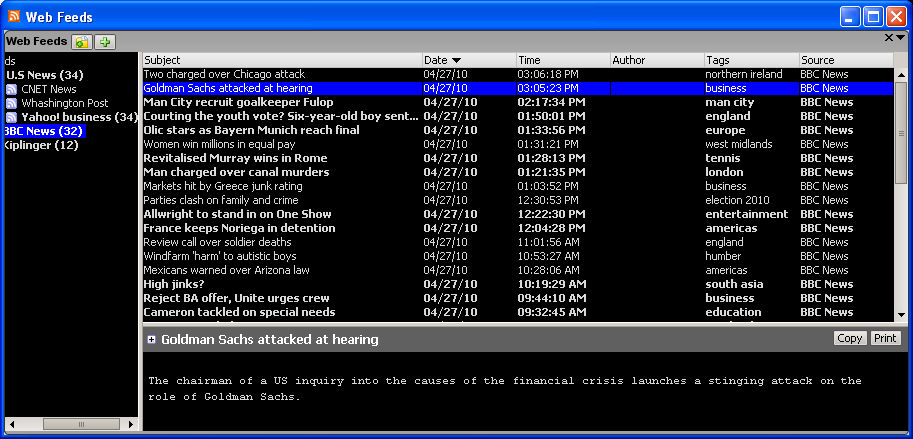Click the 'tennis' tag cell
This screenshot has height=439, width=913.
click(723, 158)
